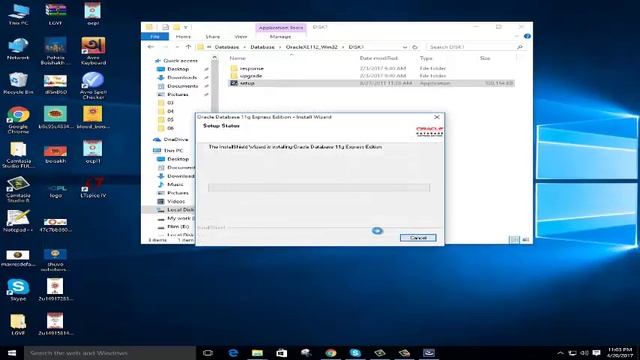Select Downloads under Quick access

point(182,78)
